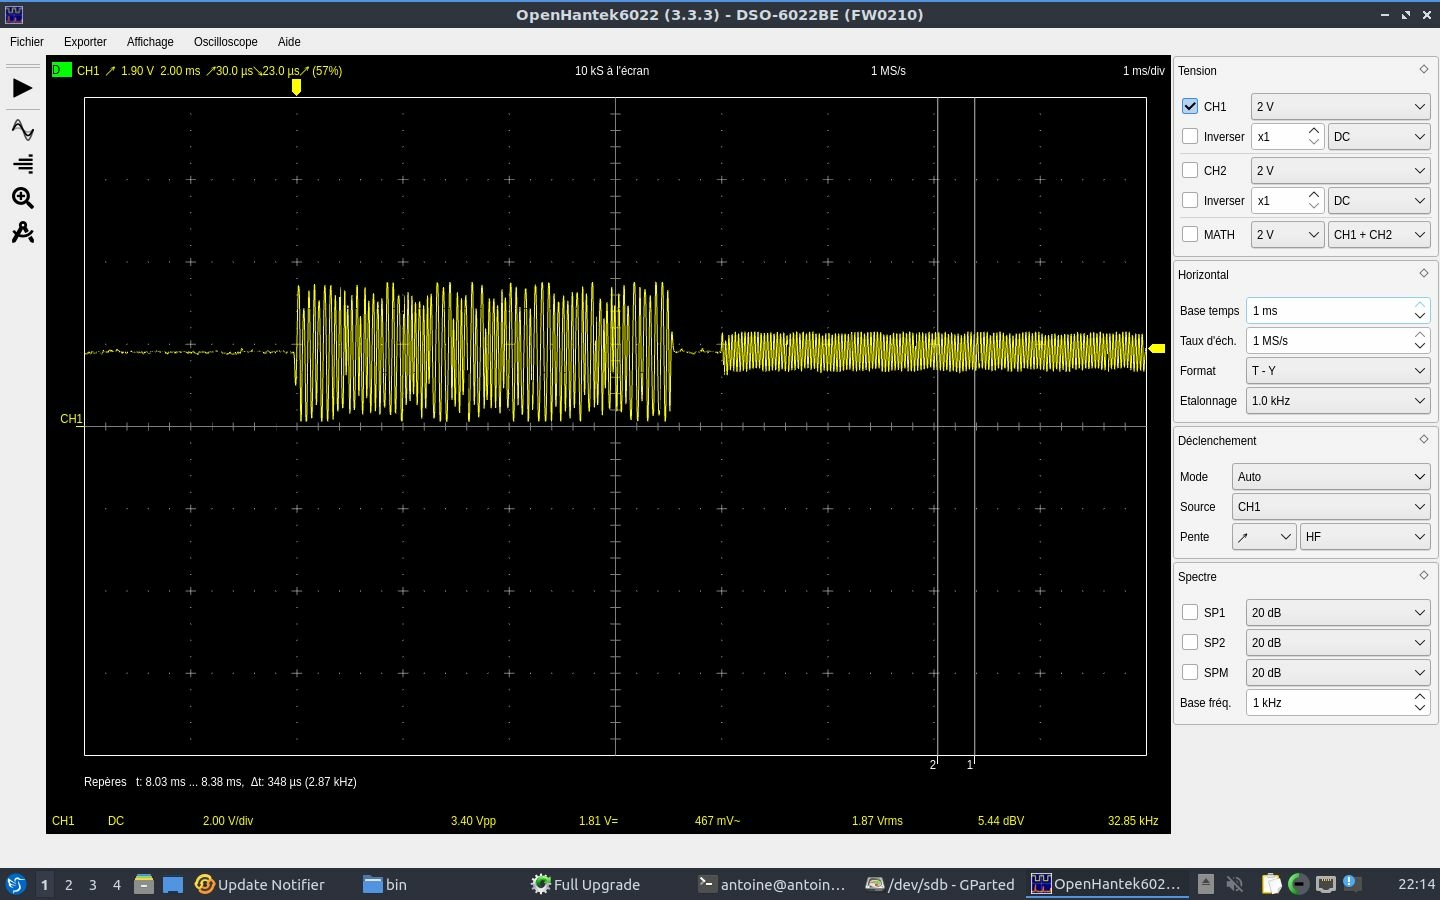
Task: Select the measure compass tool
Action: pos(22,233)
